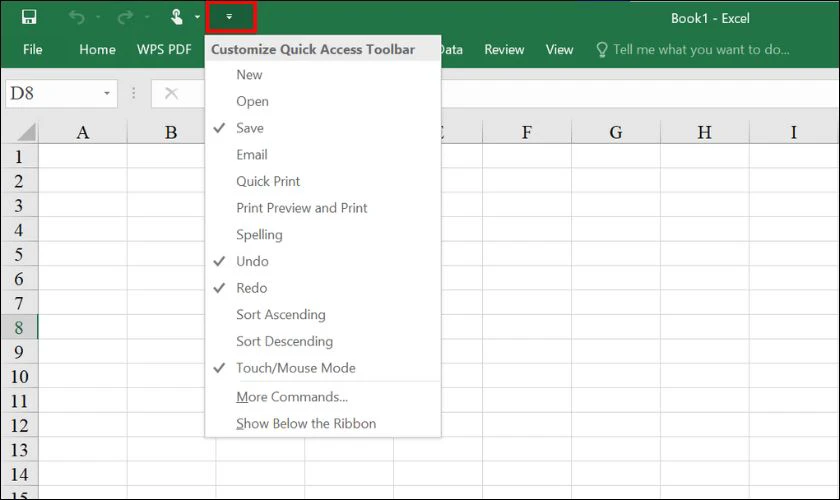Enable Sort Ascending in the customize menu
840x500 pixels.
point(323,315)
